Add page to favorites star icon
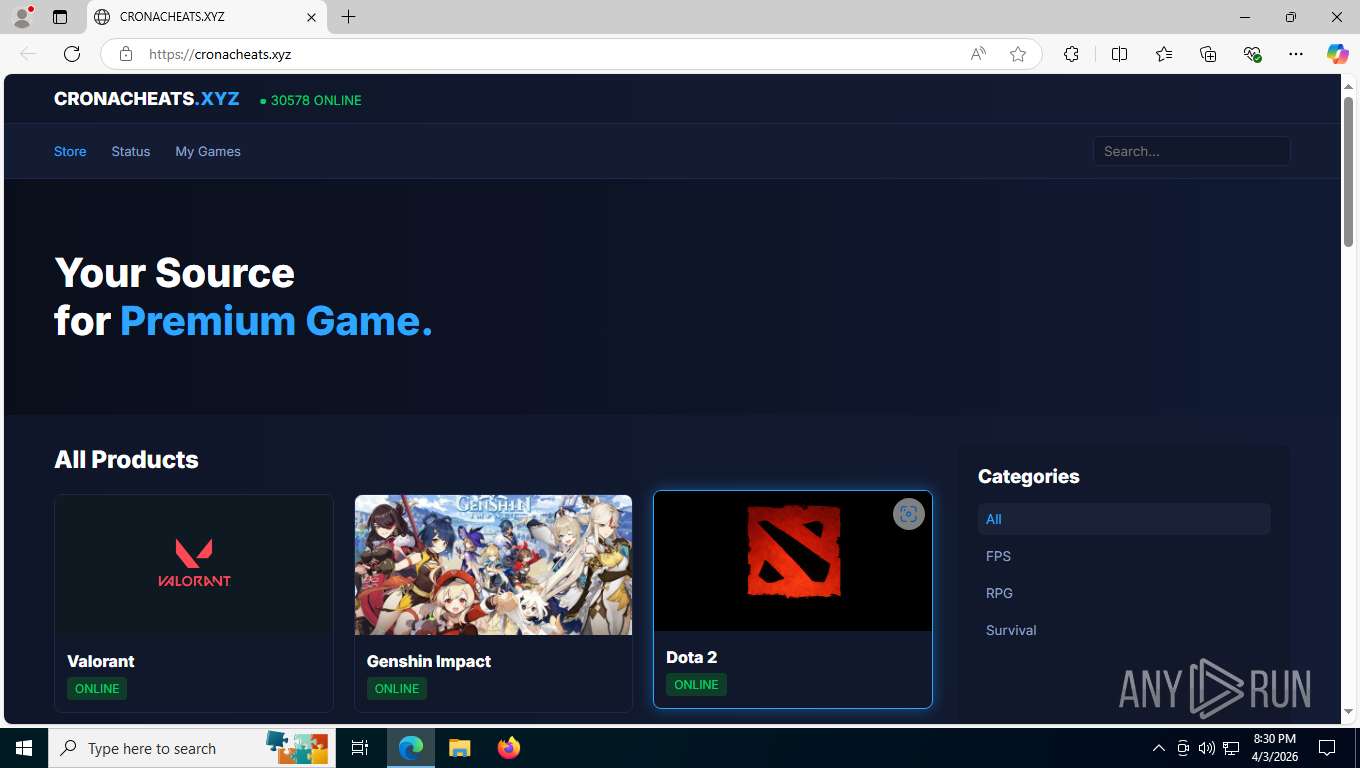The image size is (1360, 768). coord(1018,54)
